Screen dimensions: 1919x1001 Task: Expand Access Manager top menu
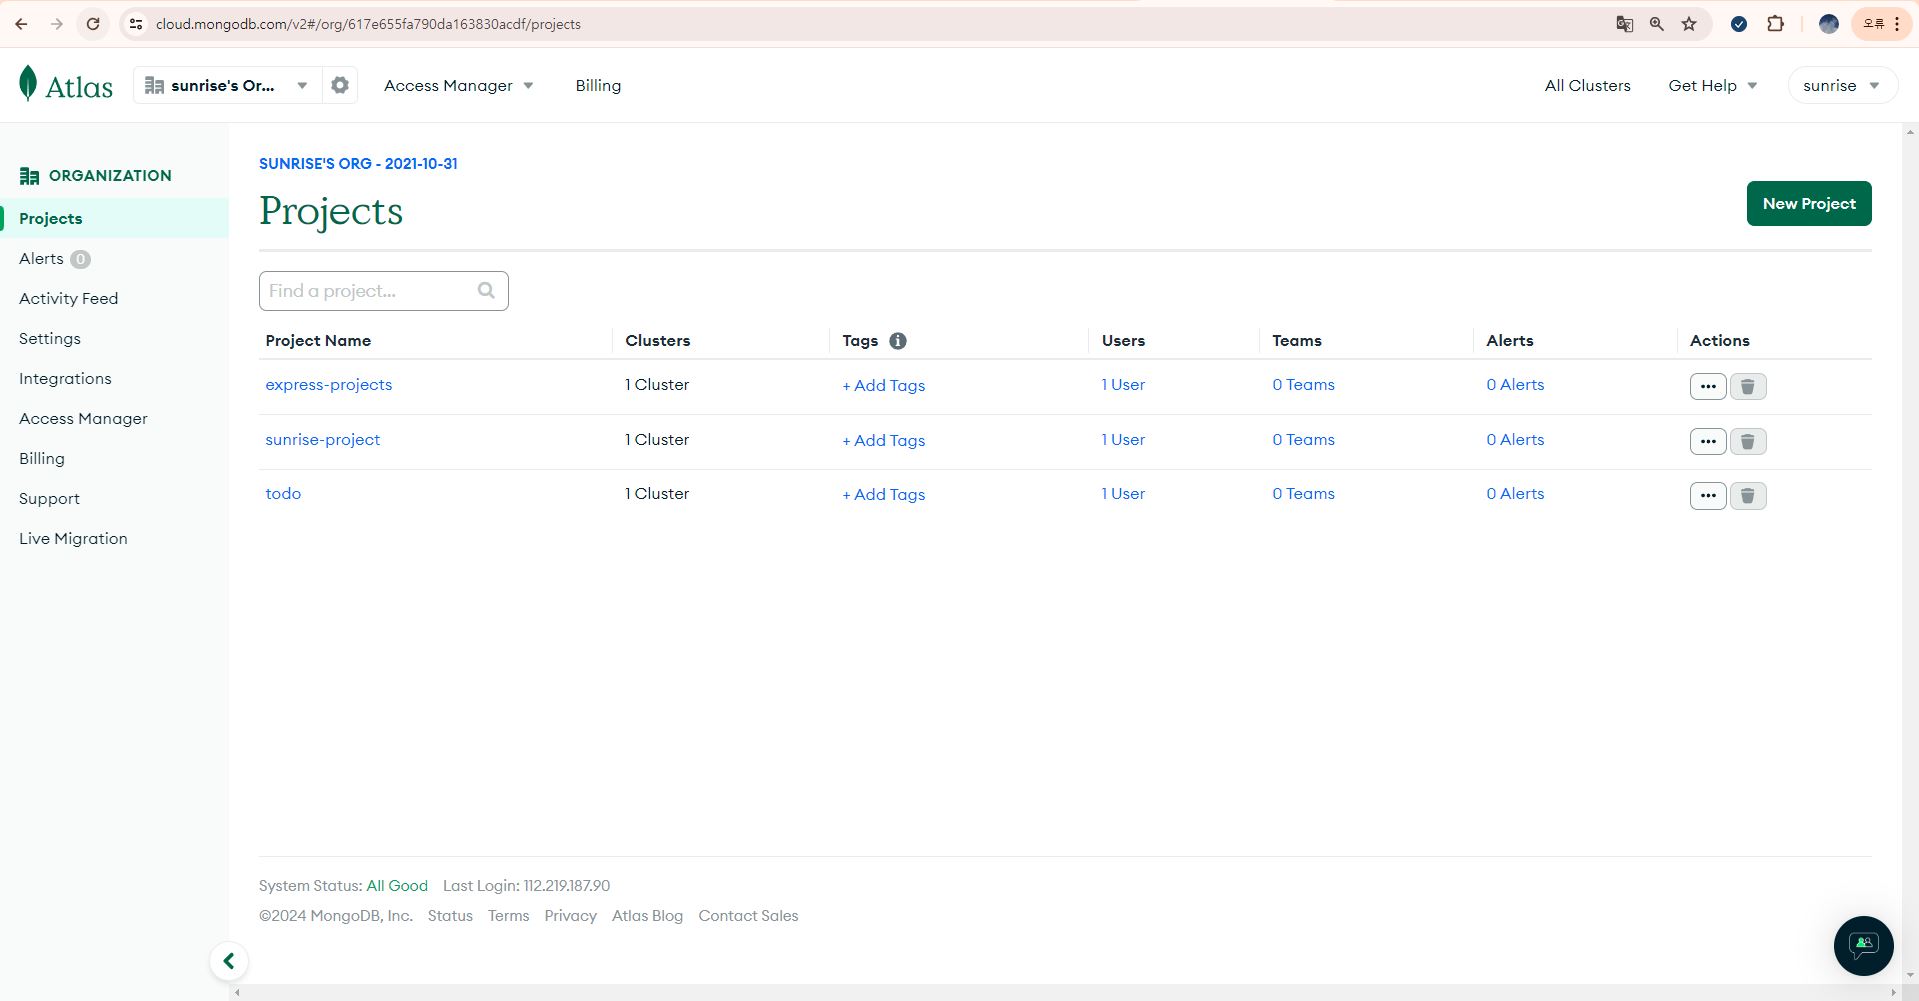point(459,86)
